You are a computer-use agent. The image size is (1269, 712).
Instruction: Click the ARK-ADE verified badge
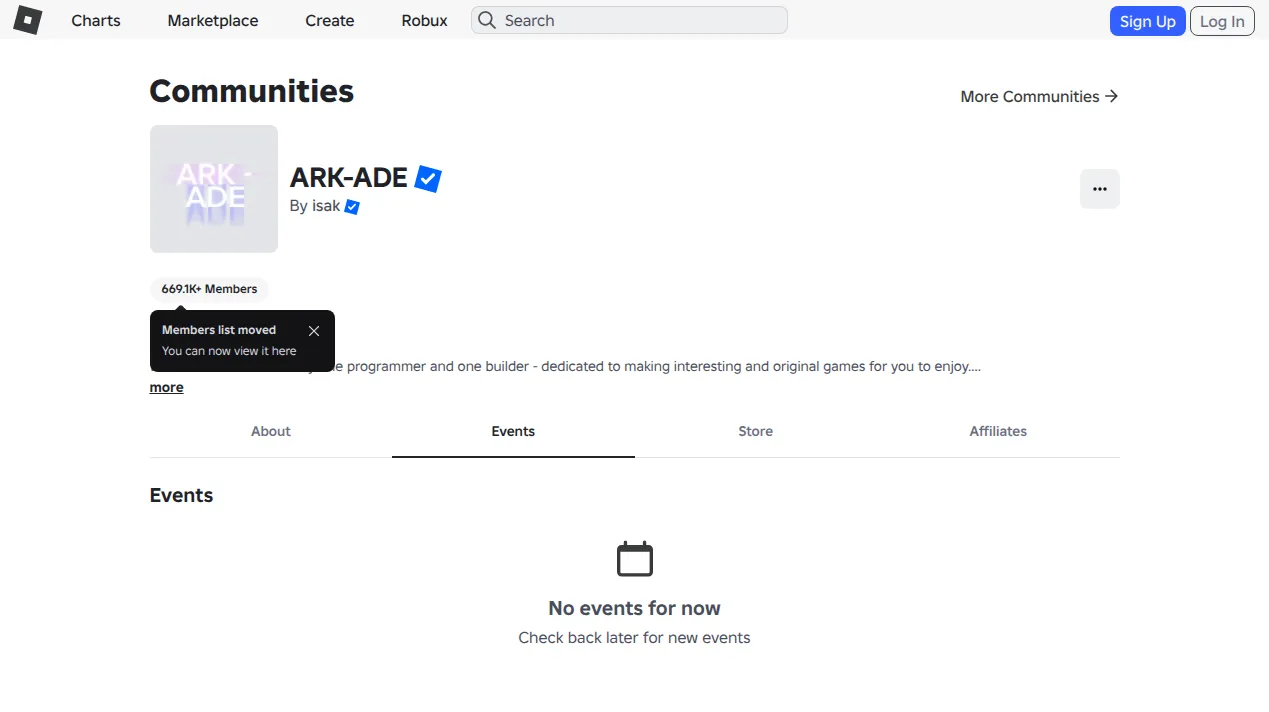point(428,179)
